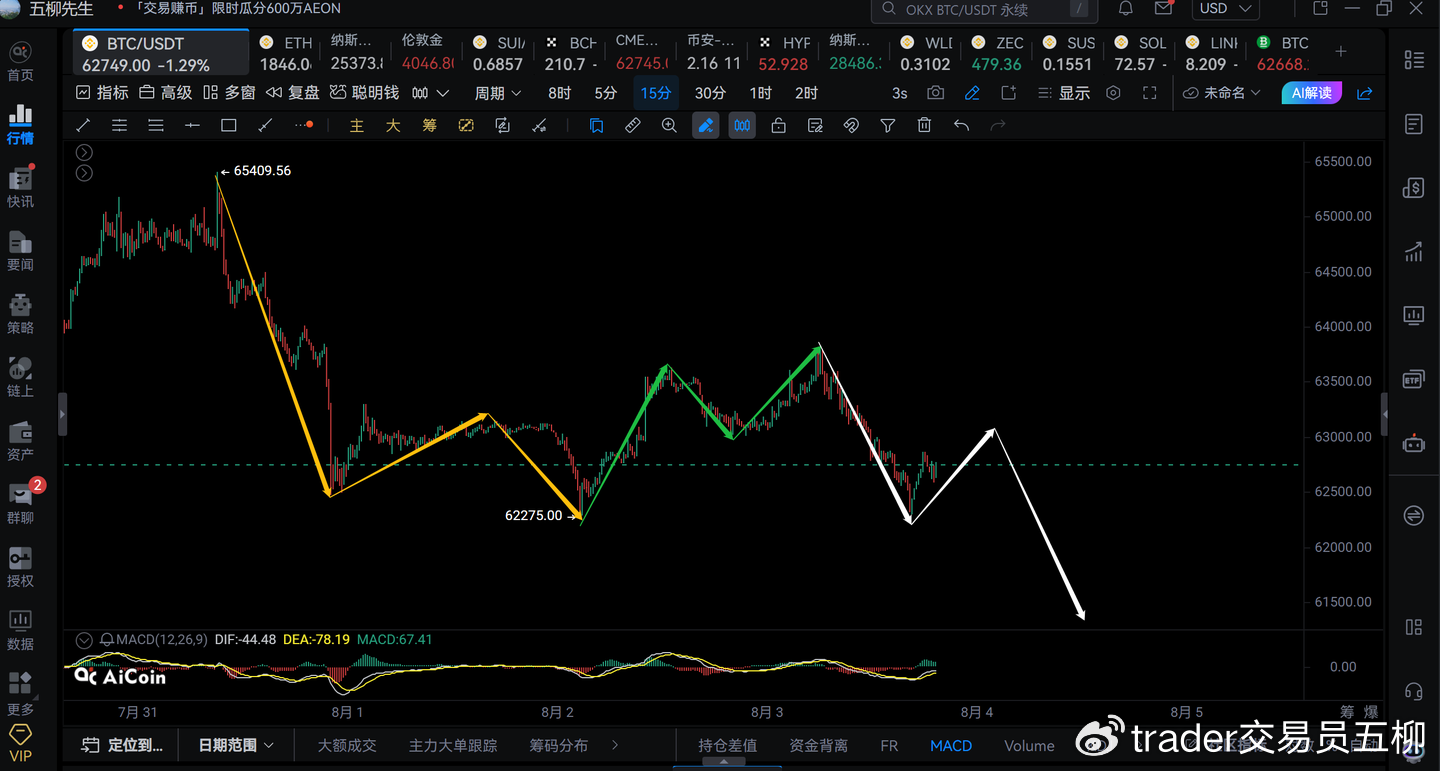The image size is (1440, 771).
Task: Select the 30分 timeframe button
Action: coord(710,93)
